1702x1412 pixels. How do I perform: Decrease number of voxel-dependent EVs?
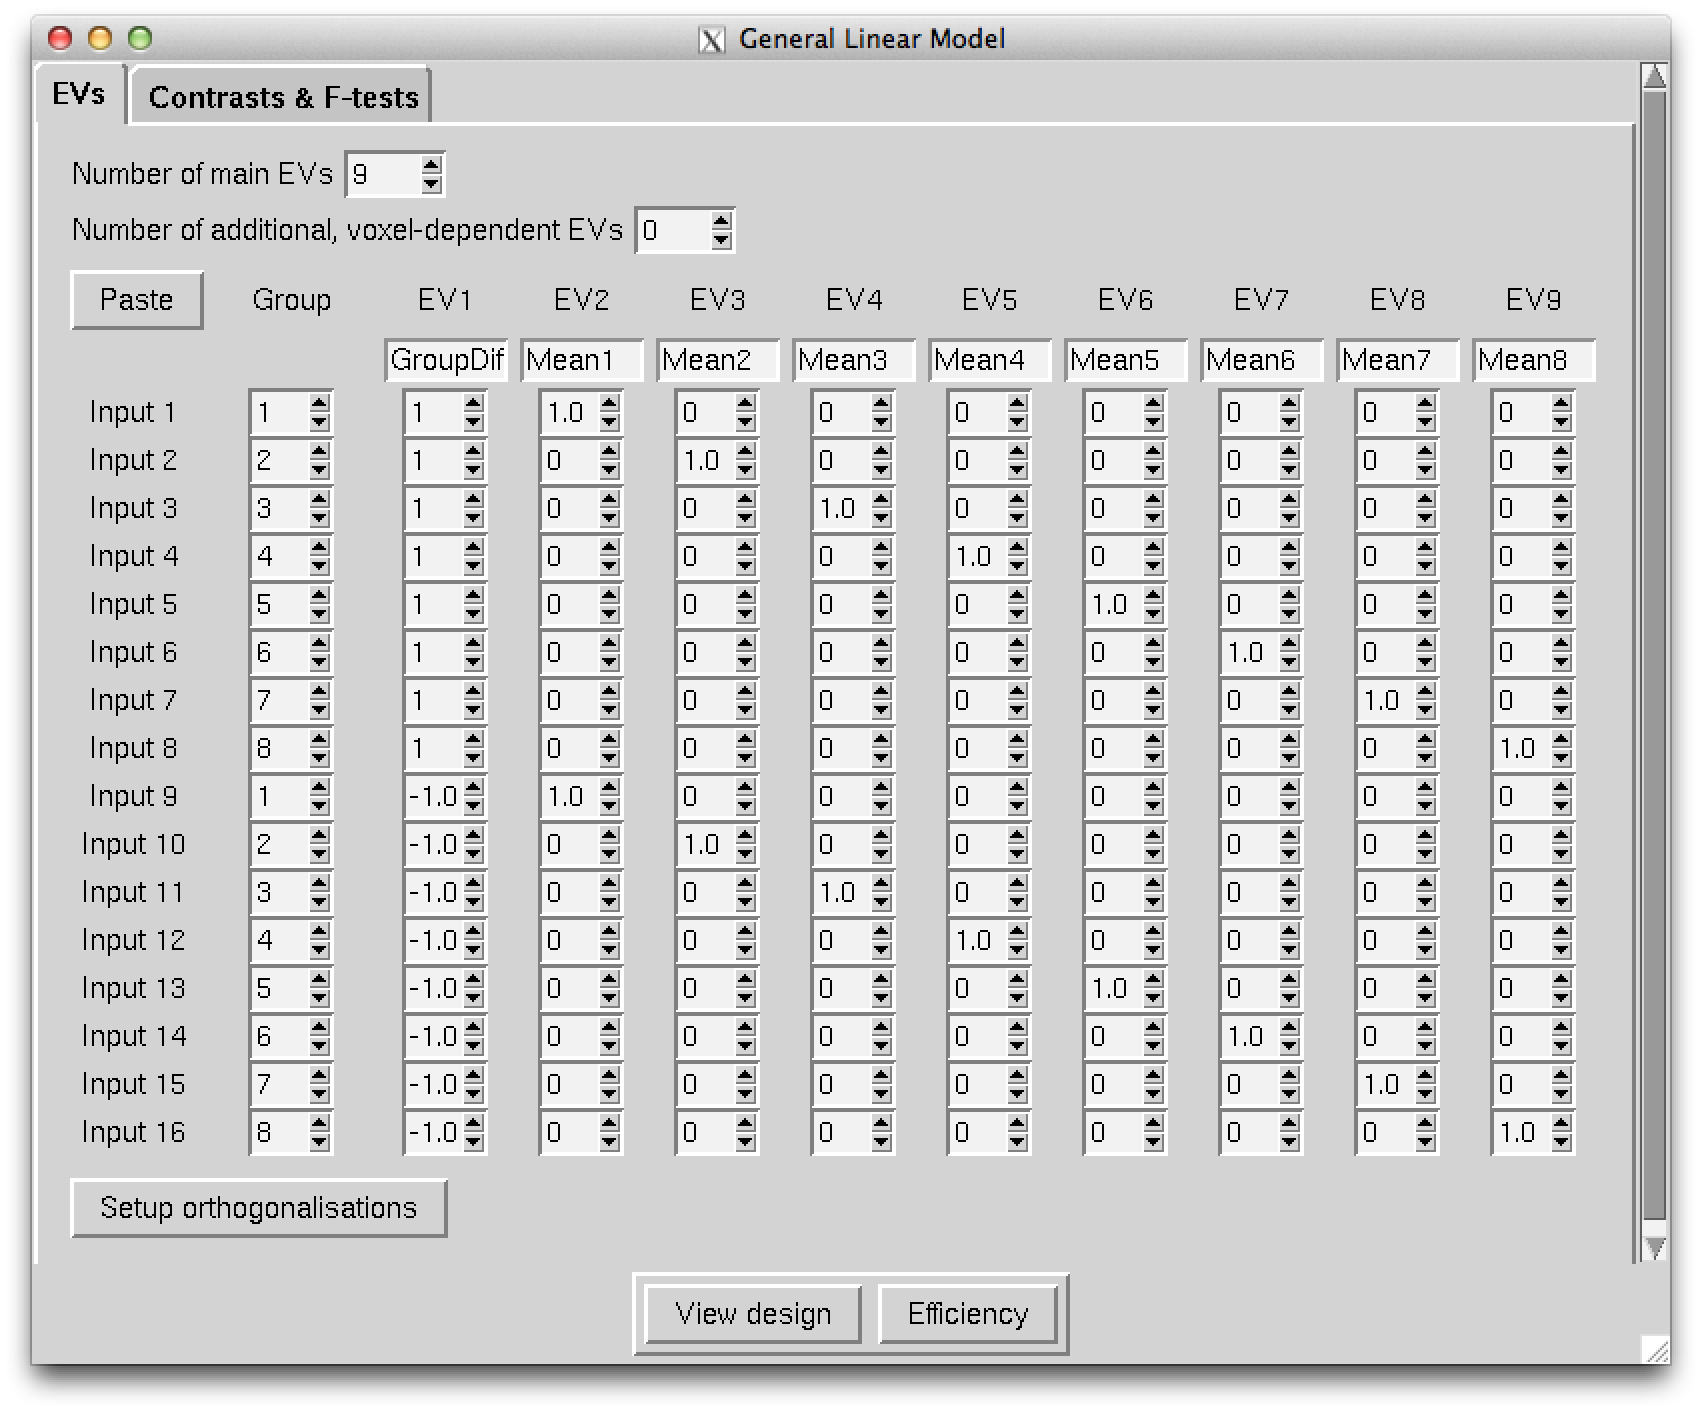pos(721,239)
